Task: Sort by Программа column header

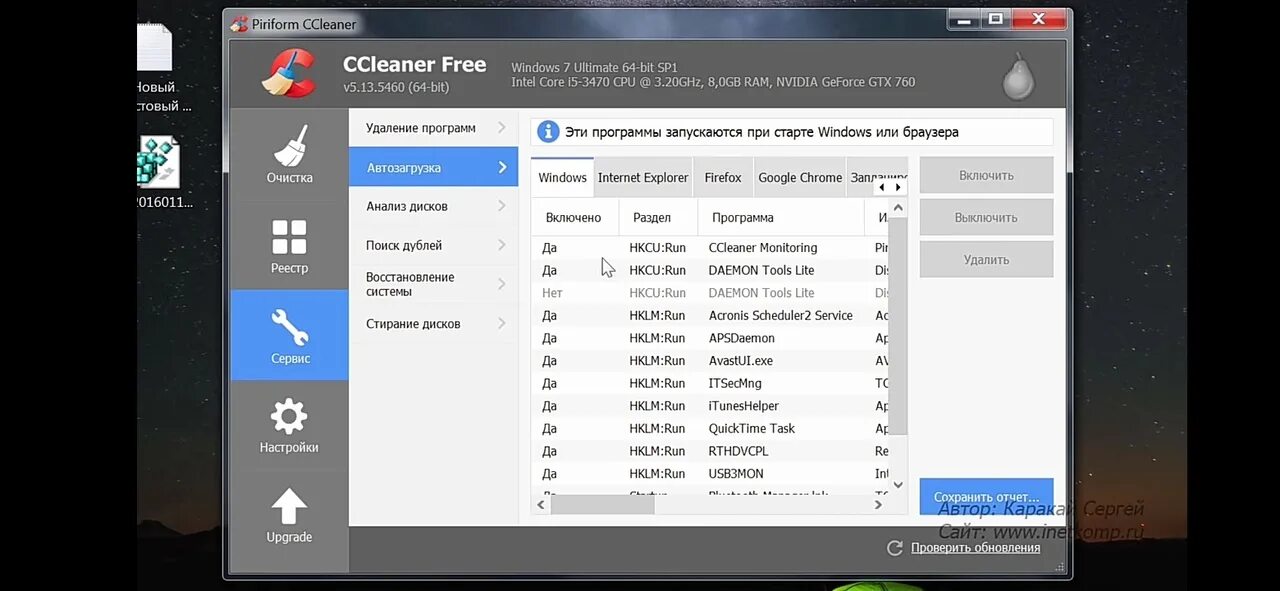Action: click(782, 217)
